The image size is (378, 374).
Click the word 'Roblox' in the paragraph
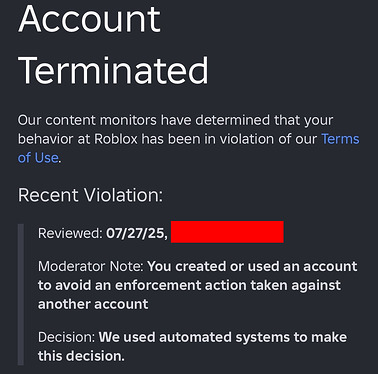coord(116,139)
